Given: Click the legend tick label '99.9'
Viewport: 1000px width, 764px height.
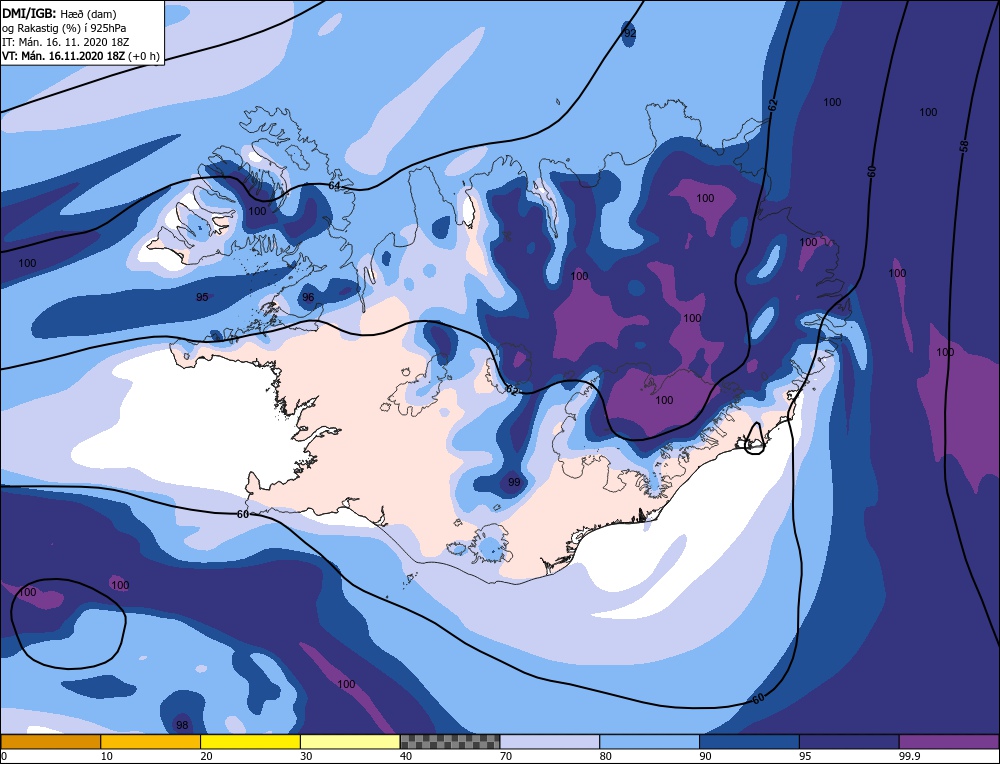Looking at the screenshot, I should pos(908,756).
